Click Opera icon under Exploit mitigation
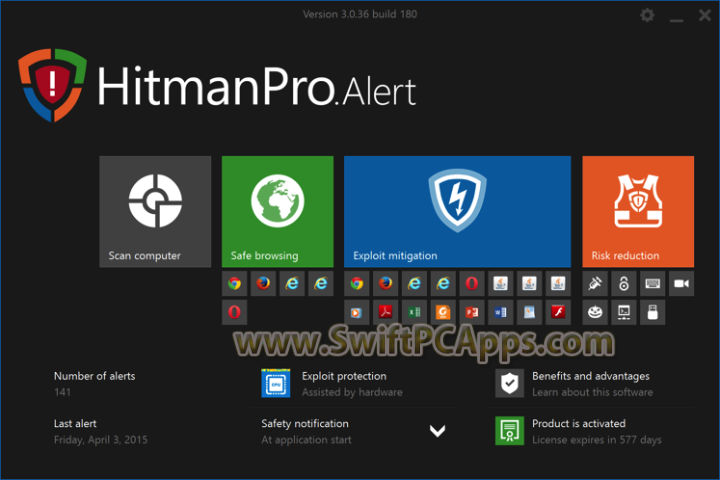The height and width of the screenshot is (480, 720). click(x=472, y=283)
